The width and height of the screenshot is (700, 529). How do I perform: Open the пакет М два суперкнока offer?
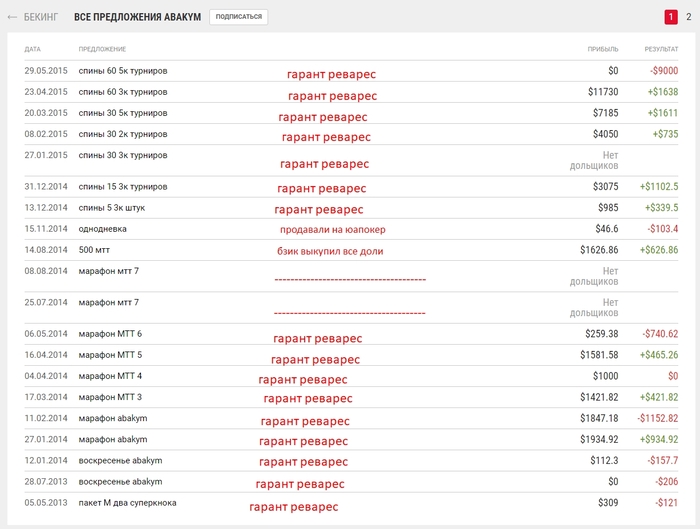coord(127,502)
